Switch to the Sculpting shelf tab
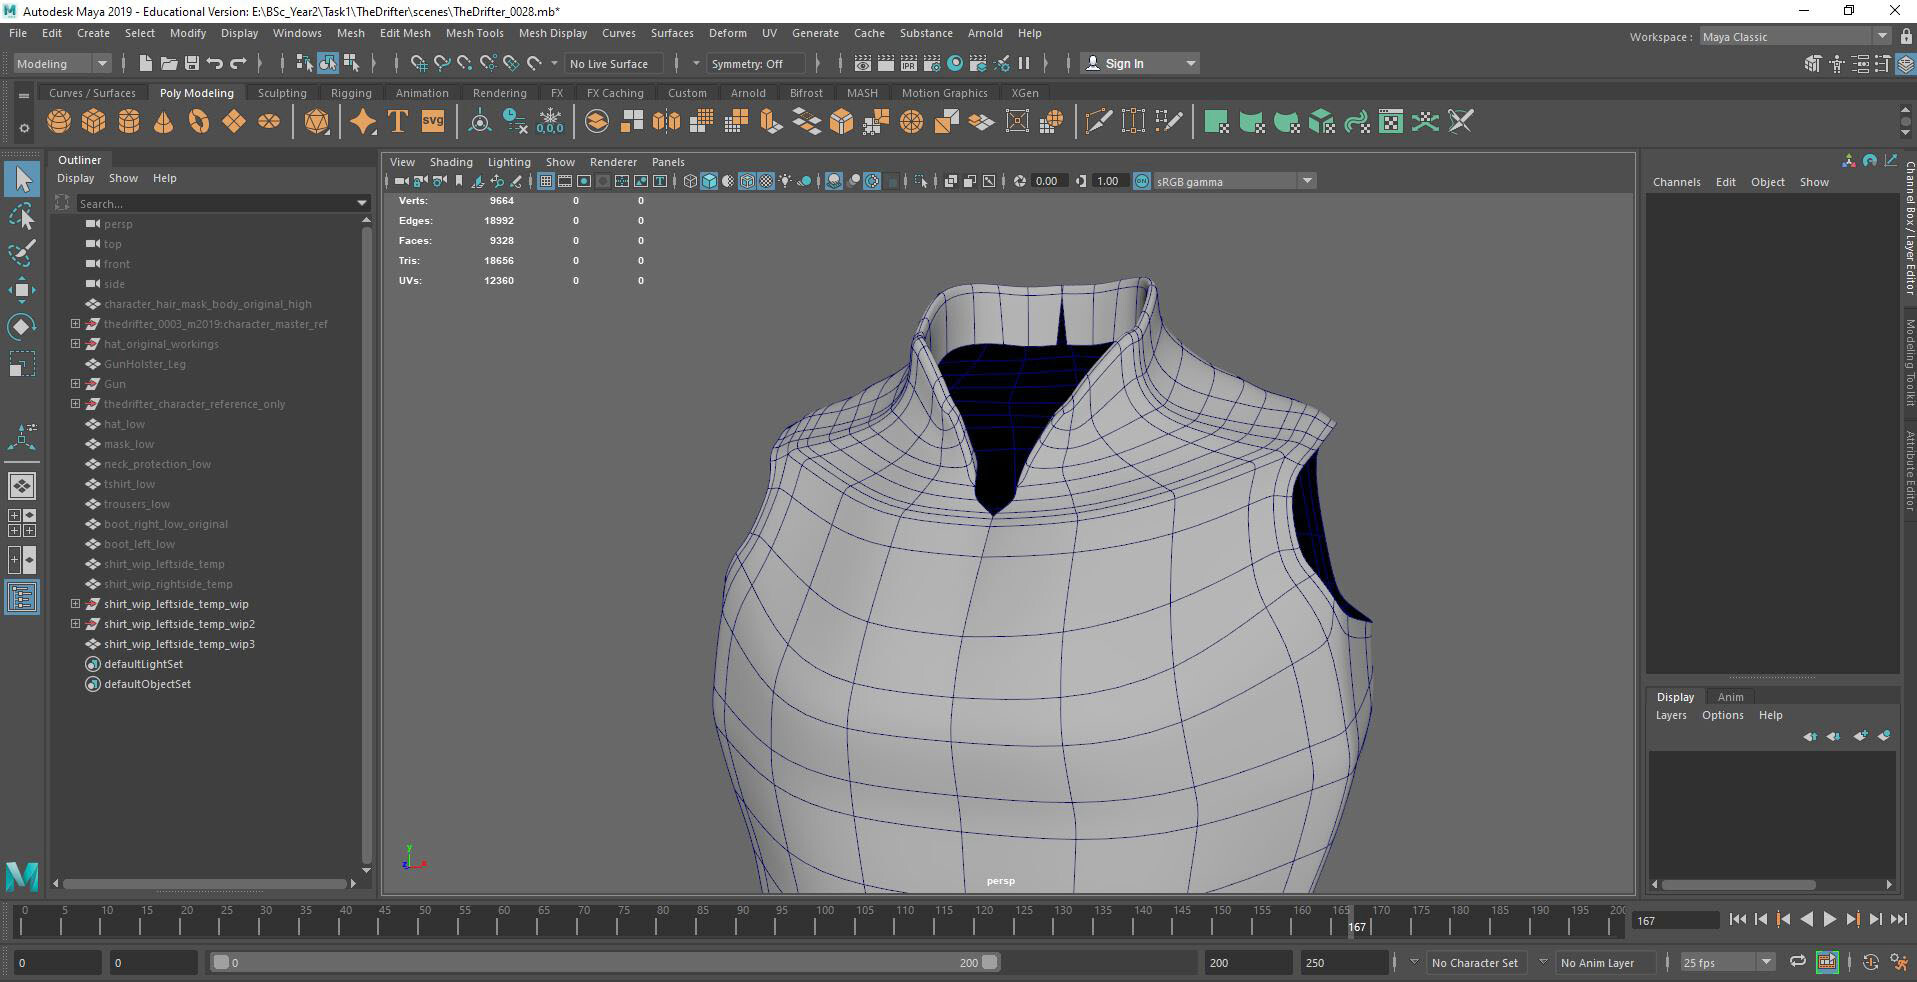 281,92
